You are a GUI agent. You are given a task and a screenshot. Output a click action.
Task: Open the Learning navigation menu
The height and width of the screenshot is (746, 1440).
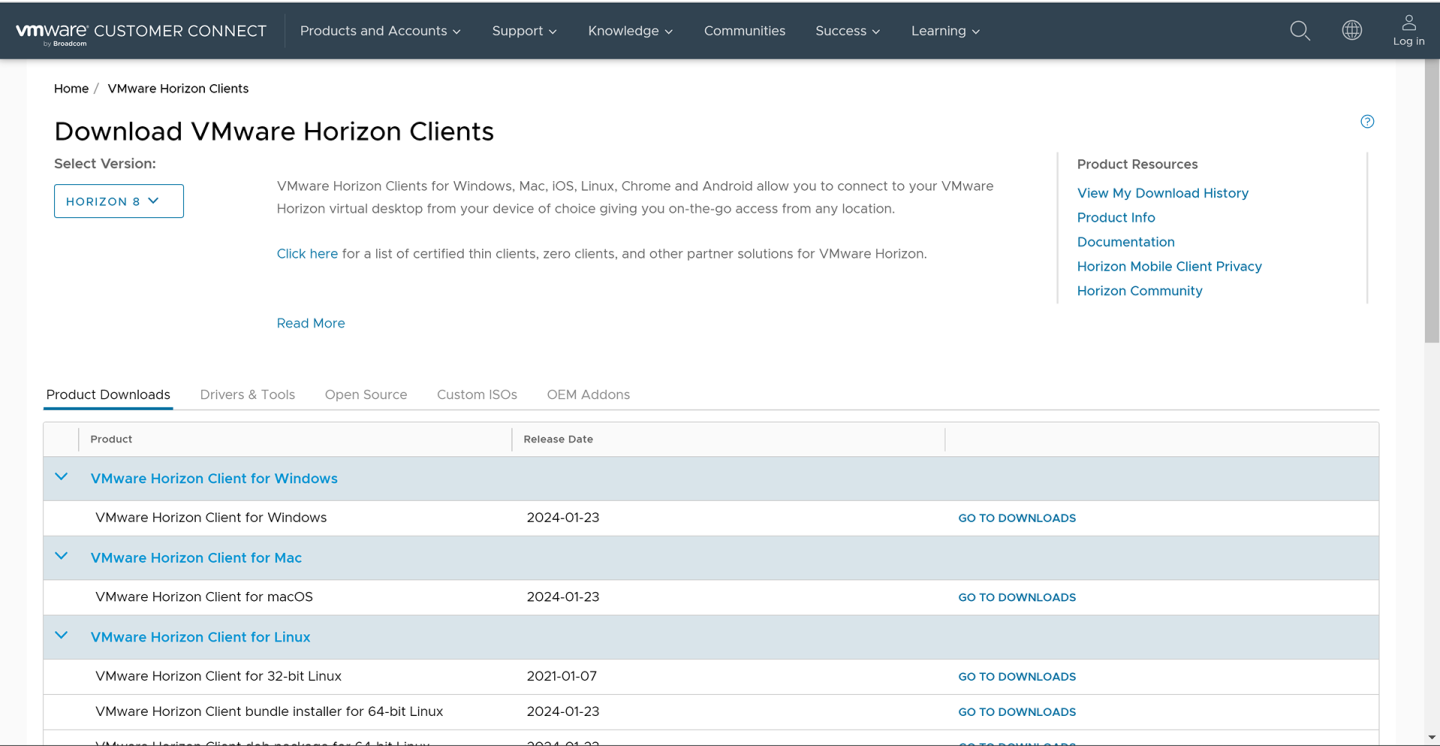coord(944,30)
